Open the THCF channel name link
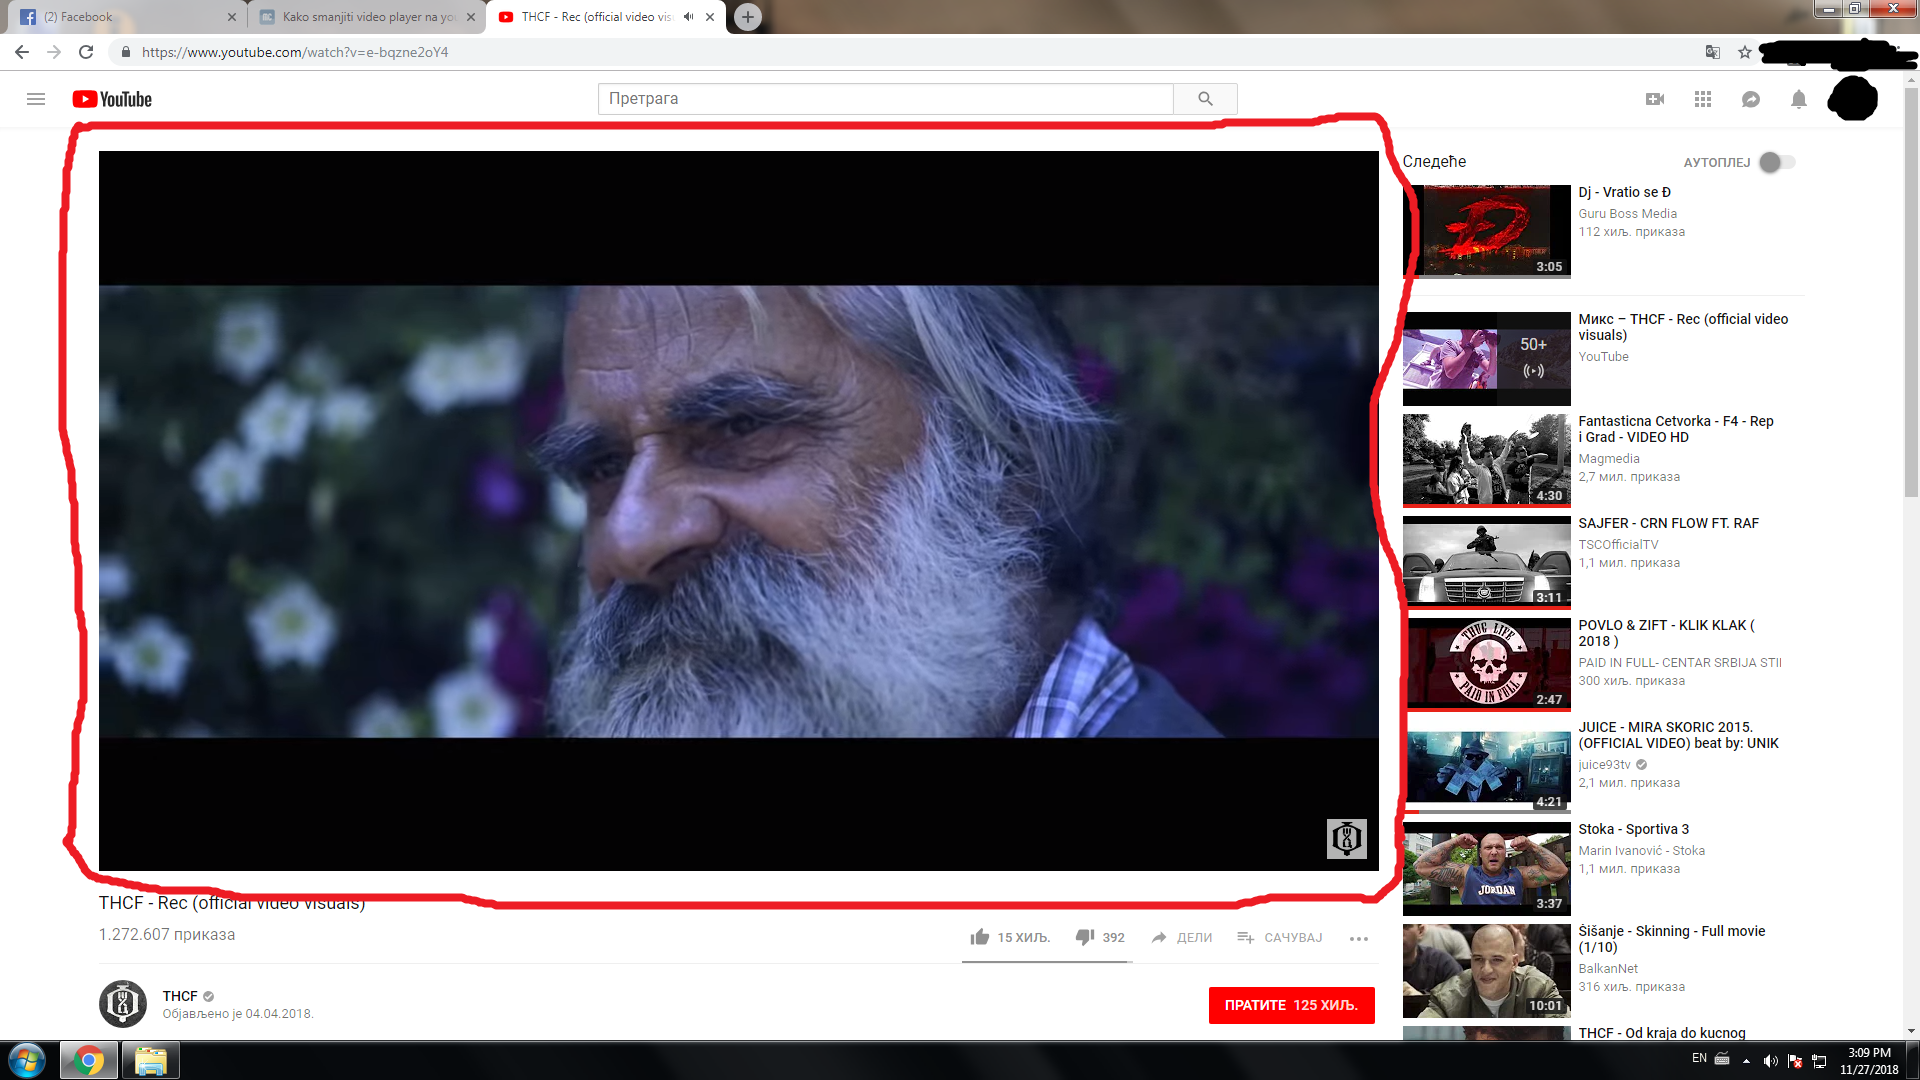Screen dimensions: 1920x1080 (x=180, y=996)
